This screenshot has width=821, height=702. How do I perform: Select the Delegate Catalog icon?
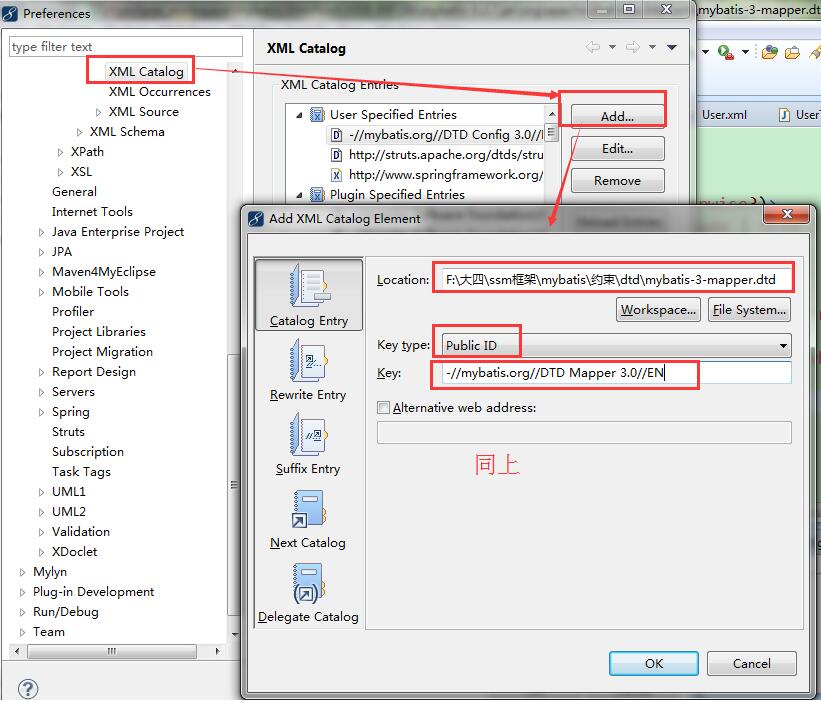point(308,583)
